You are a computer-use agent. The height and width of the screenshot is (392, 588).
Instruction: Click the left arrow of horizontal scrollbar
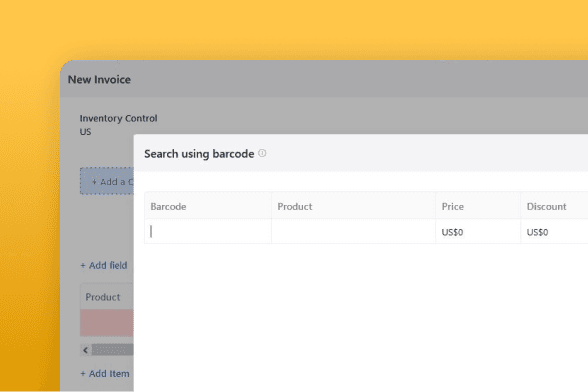[86, 350]
